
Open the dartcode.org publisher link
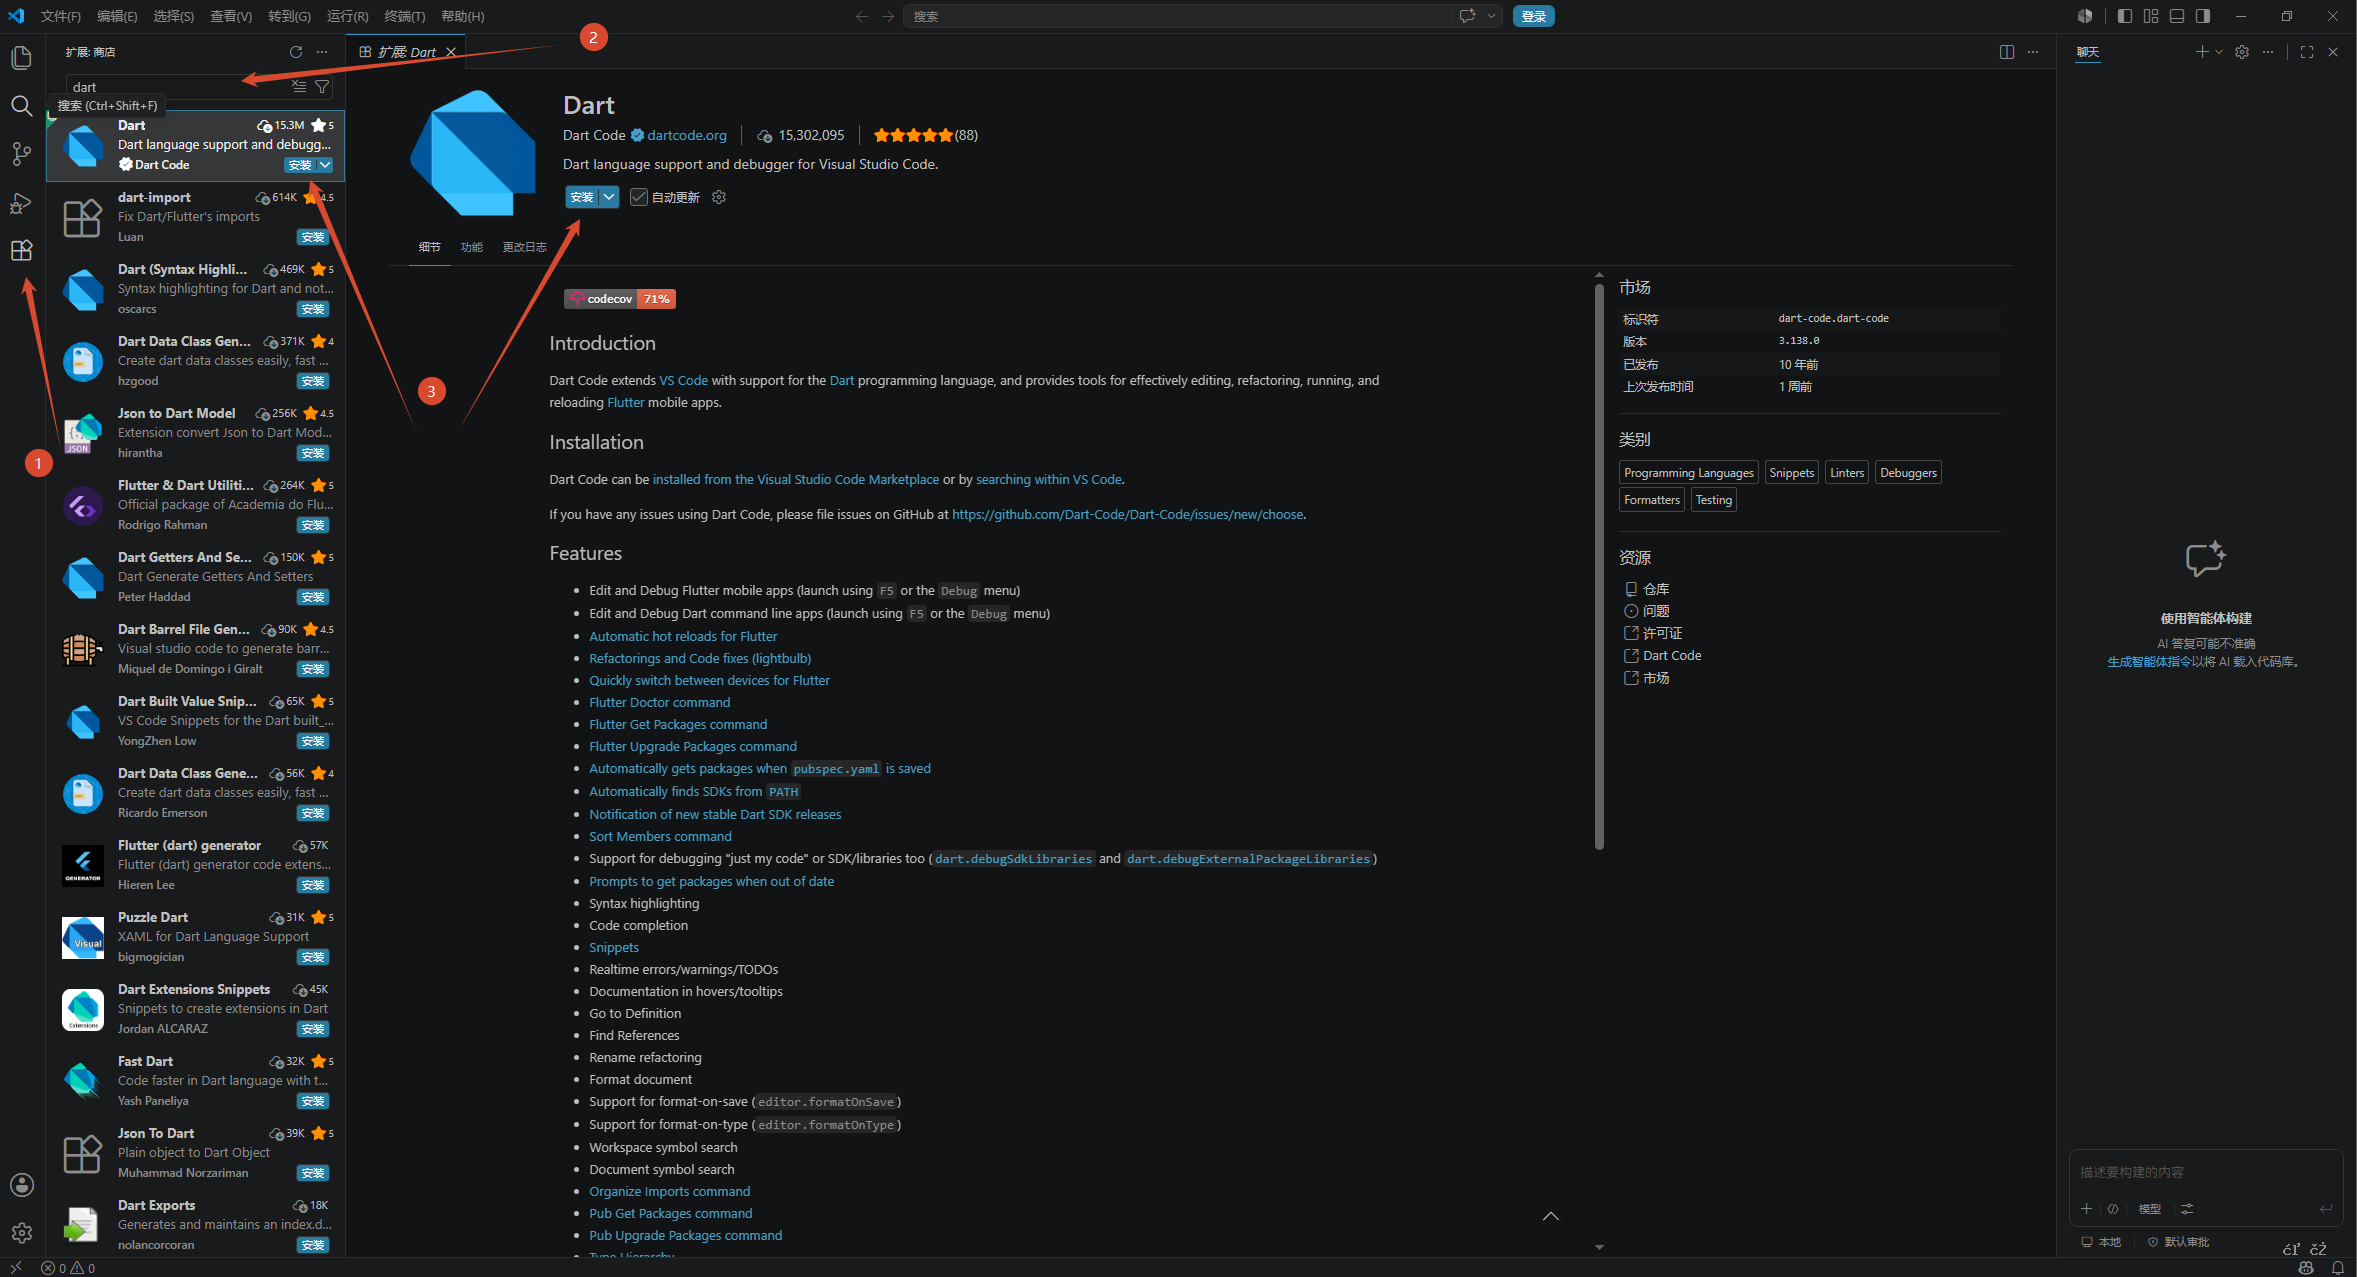pos(686,135)
